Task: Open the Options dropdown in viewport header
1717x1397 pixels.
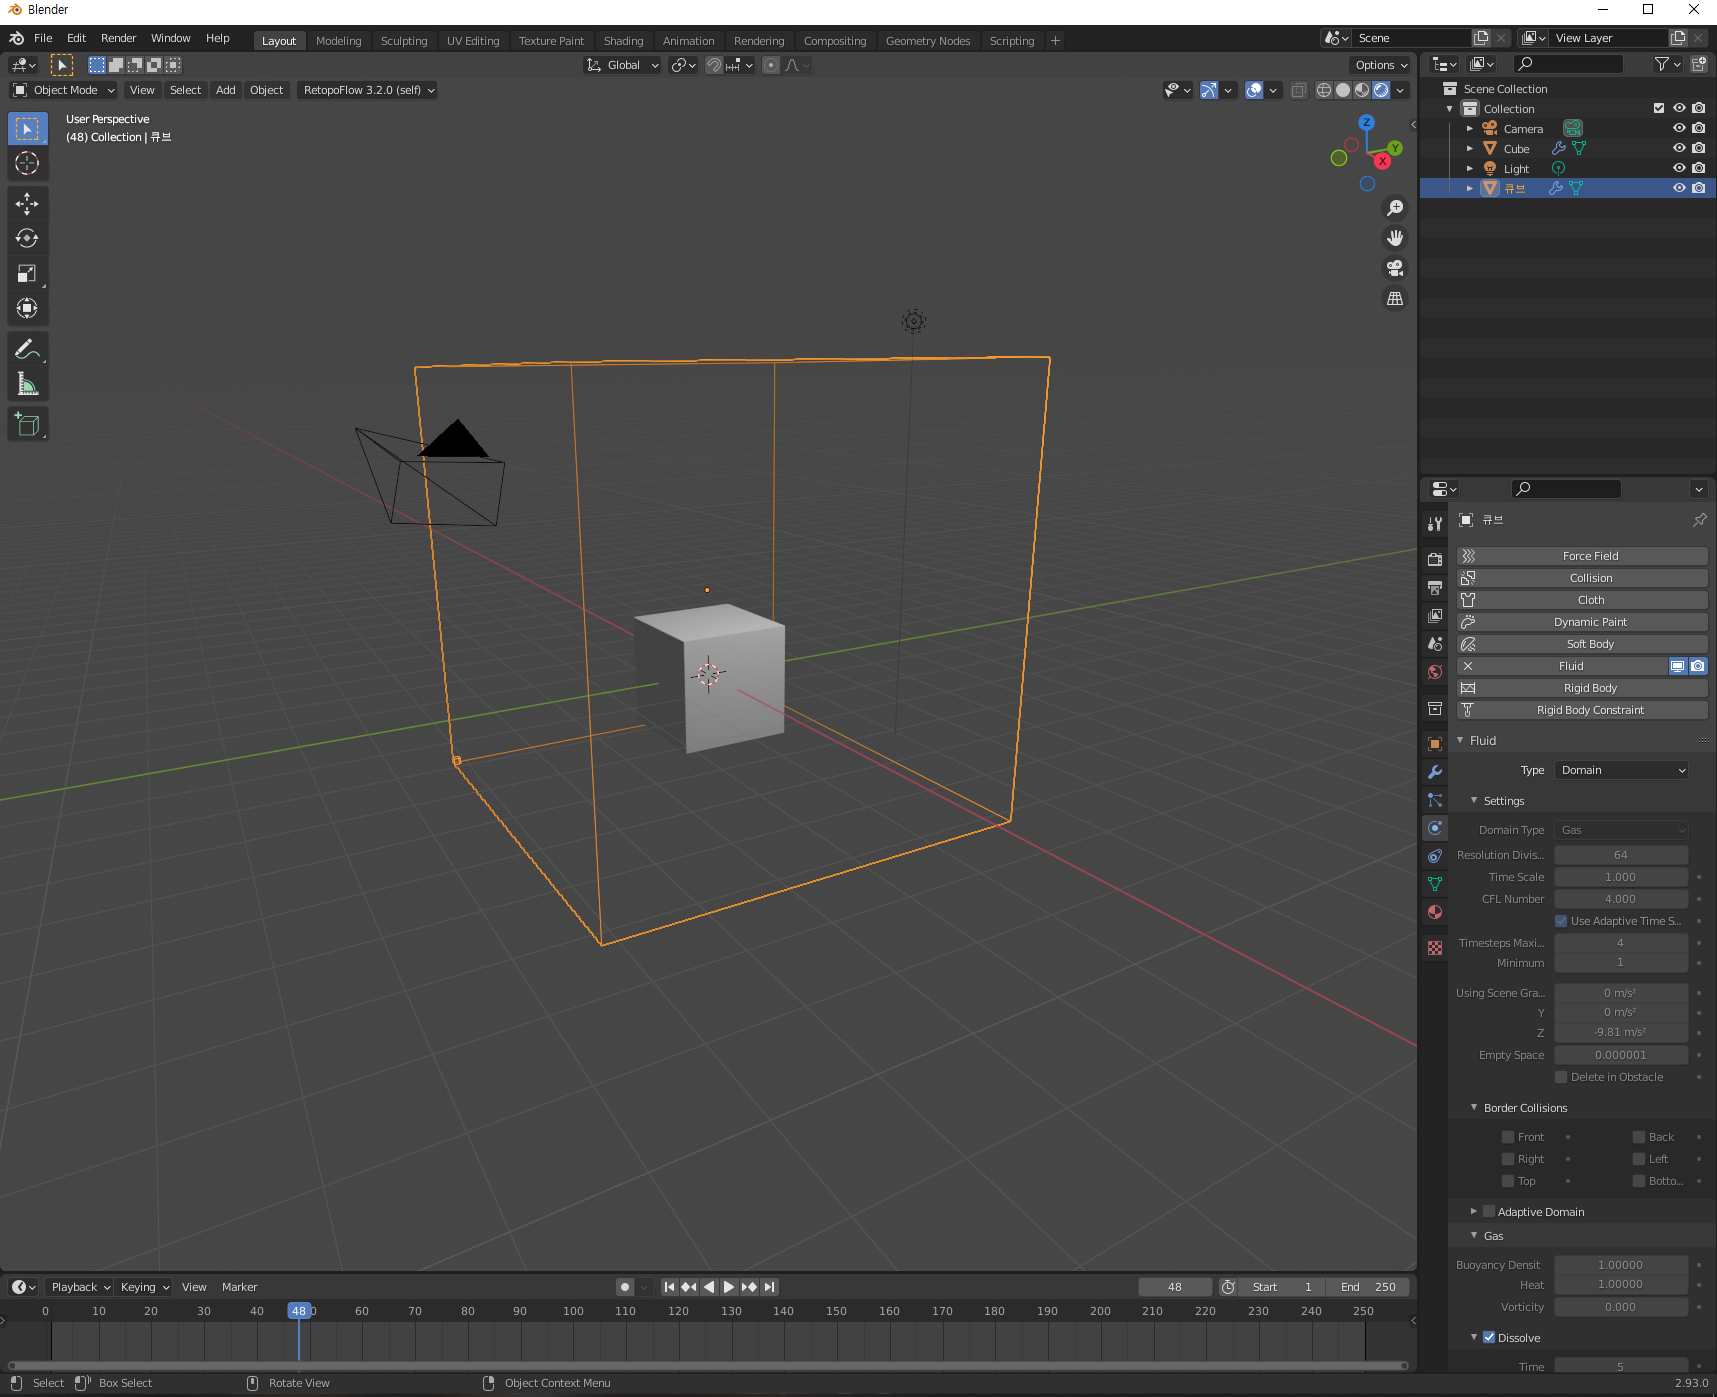Action: click(1381, 65)
